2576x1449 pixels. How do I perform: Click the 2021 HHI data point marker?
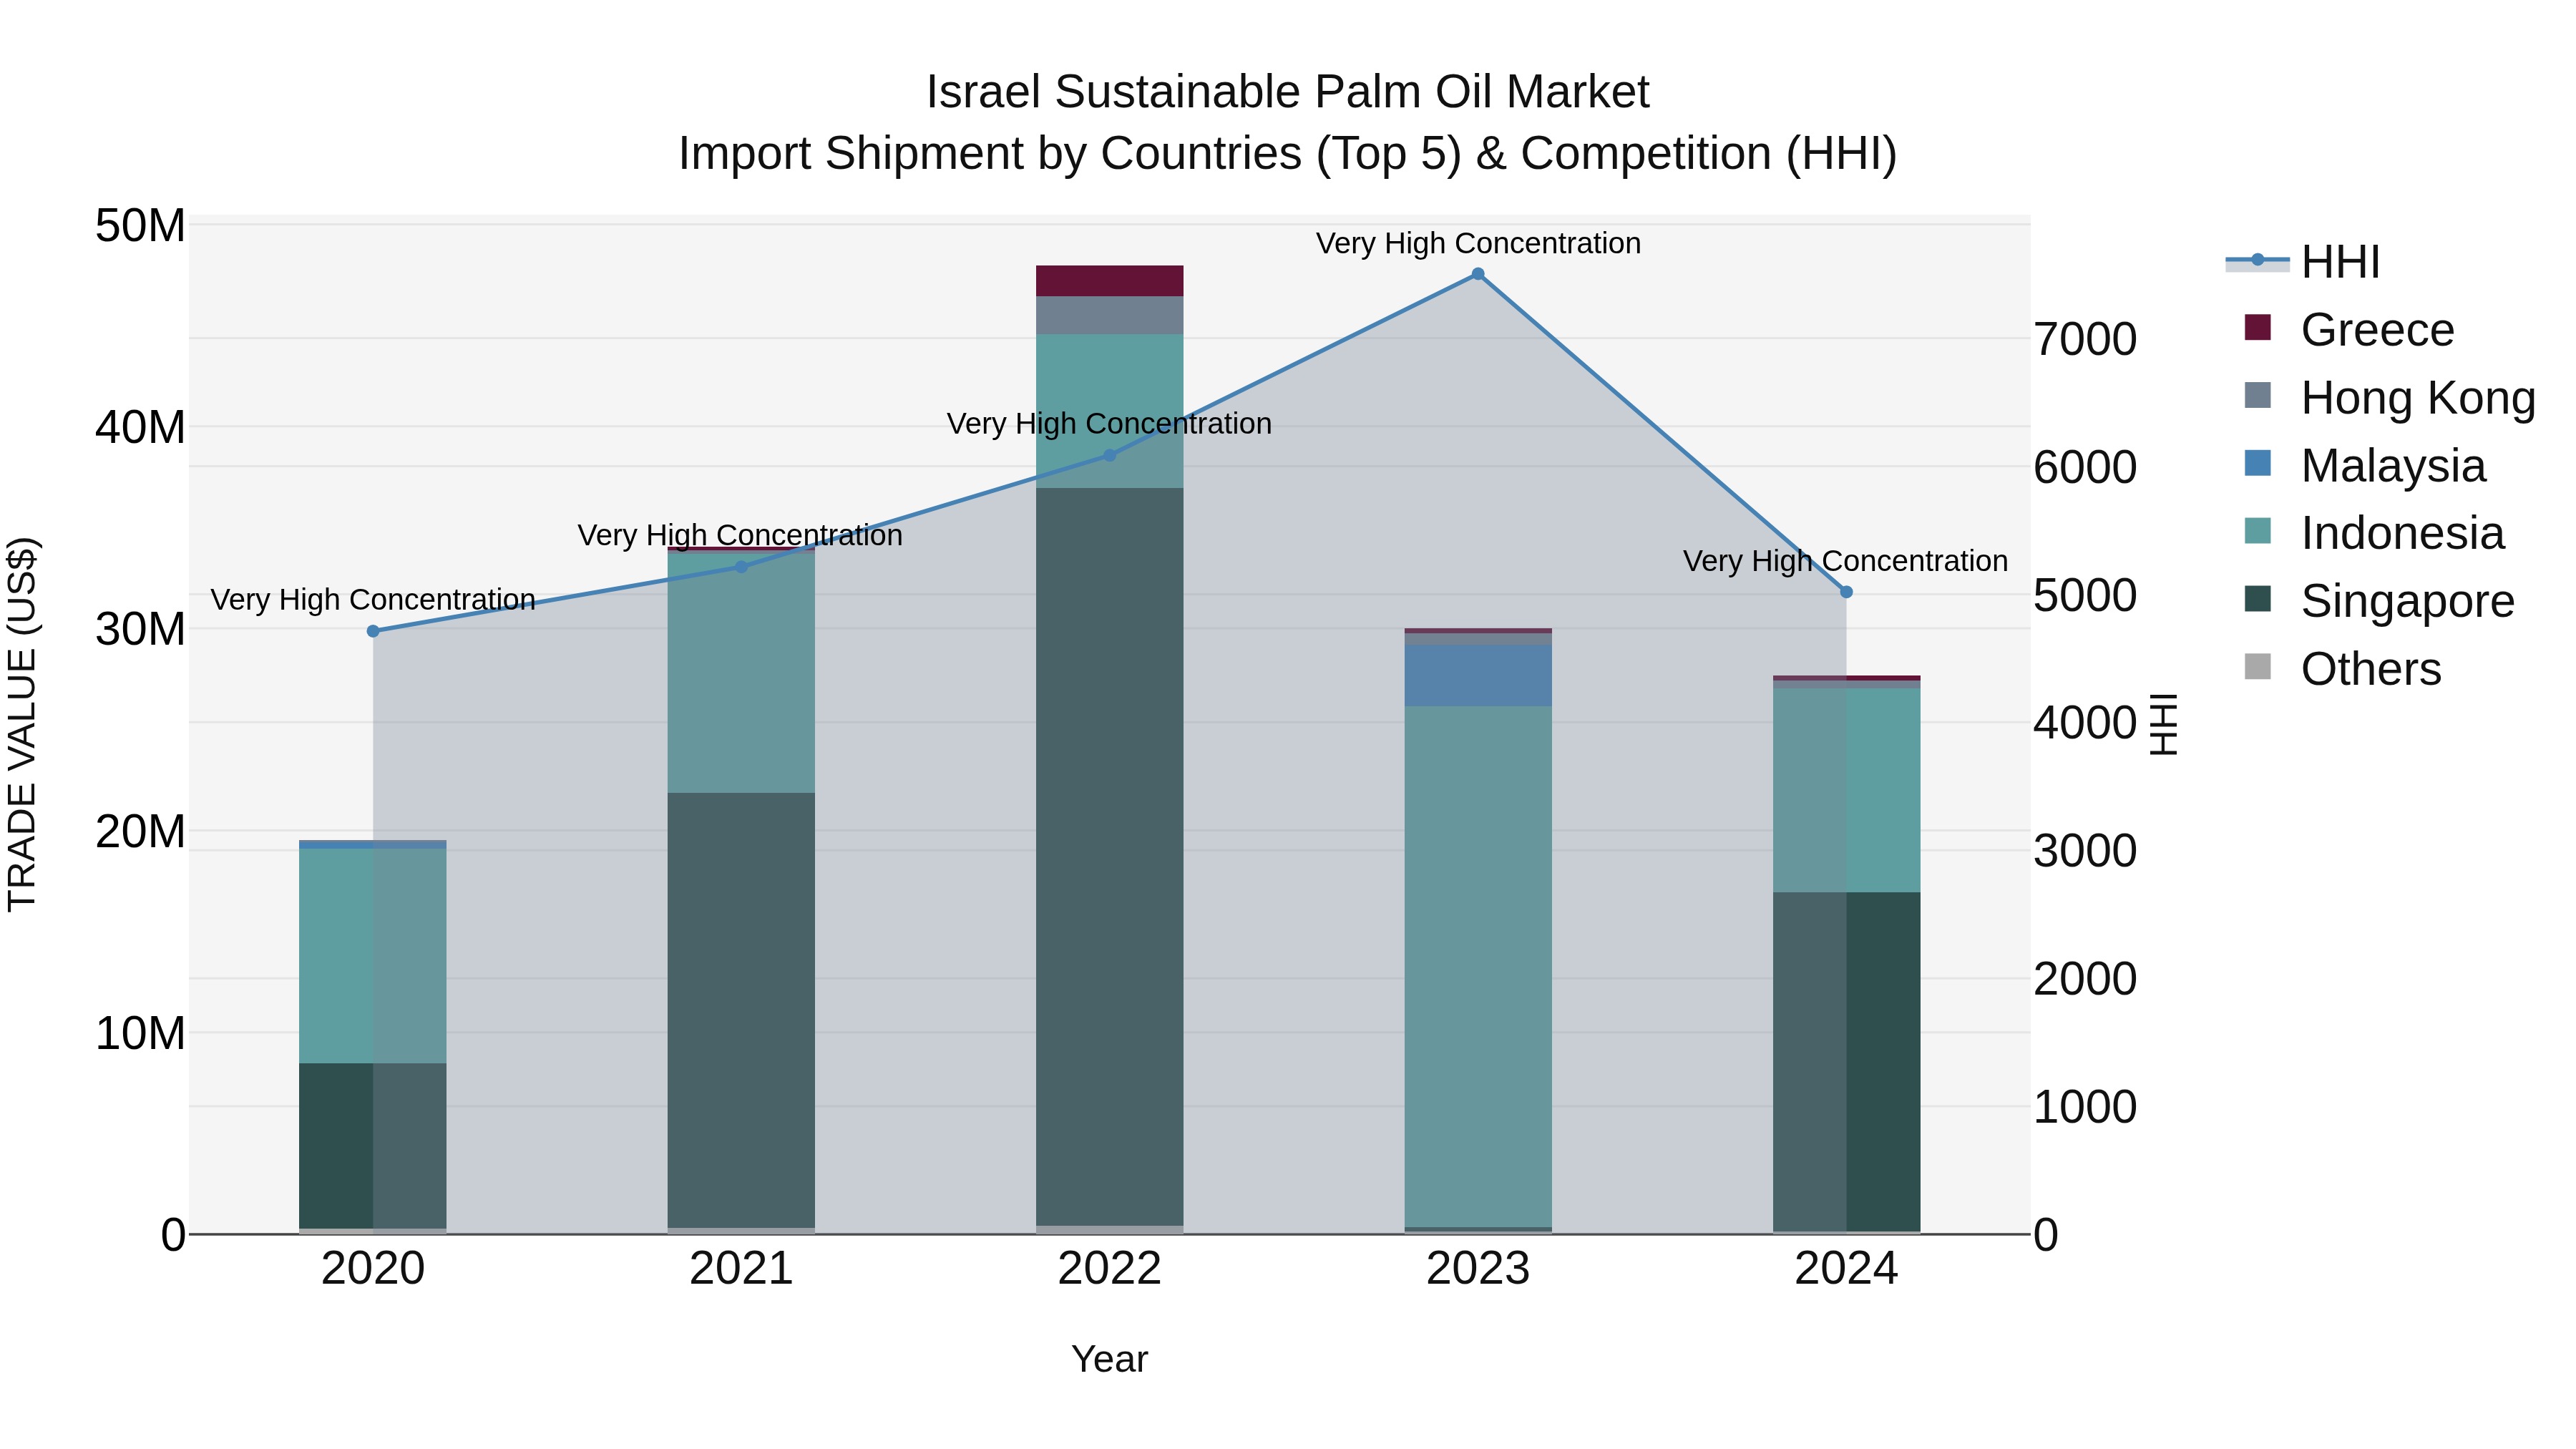pyautogui.click(x=741, y=567)
